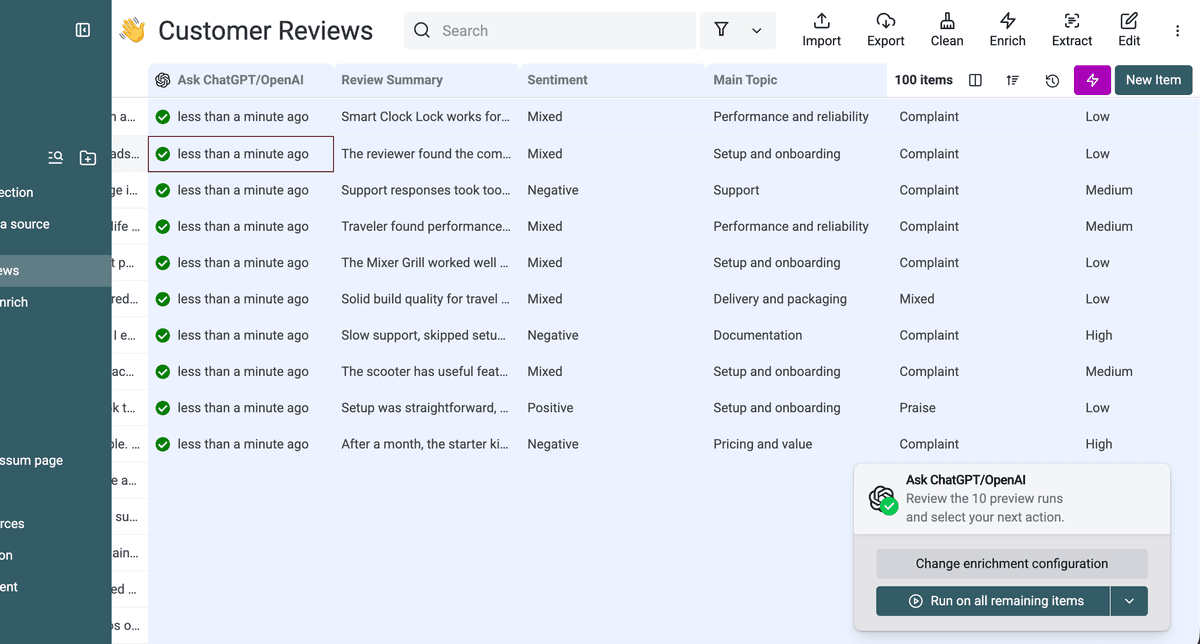Collapse the sidebar panel icon
The height and width of the screenshot is (644, 1200).
pyautogui.click(x=83, y=30)
